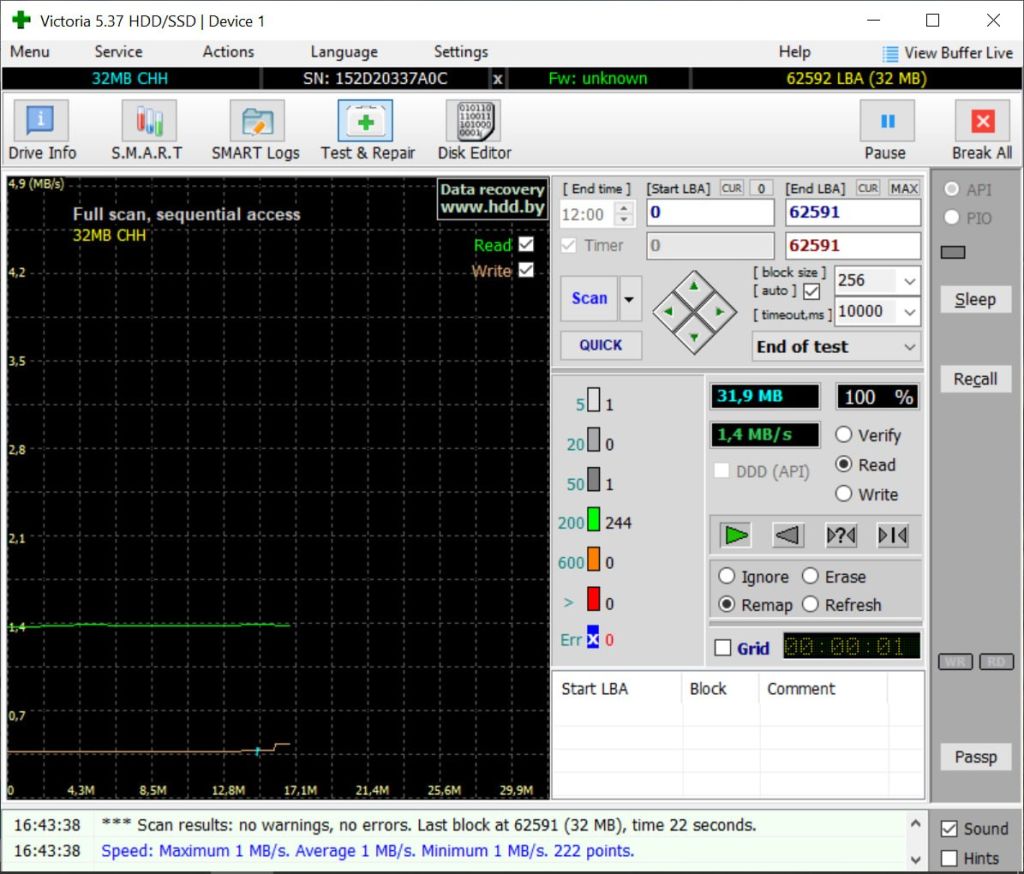Click the Recall button
This screenshot has height=874, width=1024.
(x=976, y=380)
